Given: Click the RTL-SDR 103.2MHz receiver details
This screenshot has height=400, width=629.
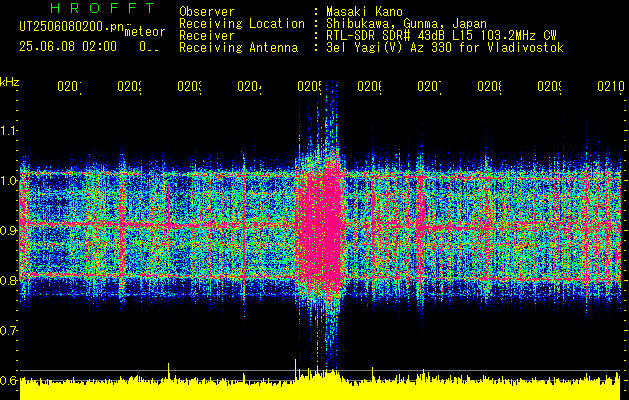Looking at the screenshot, I should pos(441,36).
